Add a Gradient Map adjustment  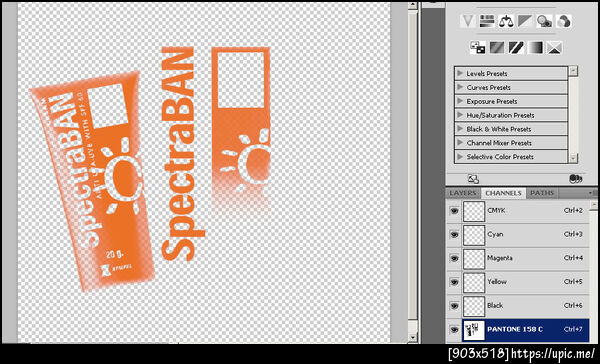pos(535,48)
